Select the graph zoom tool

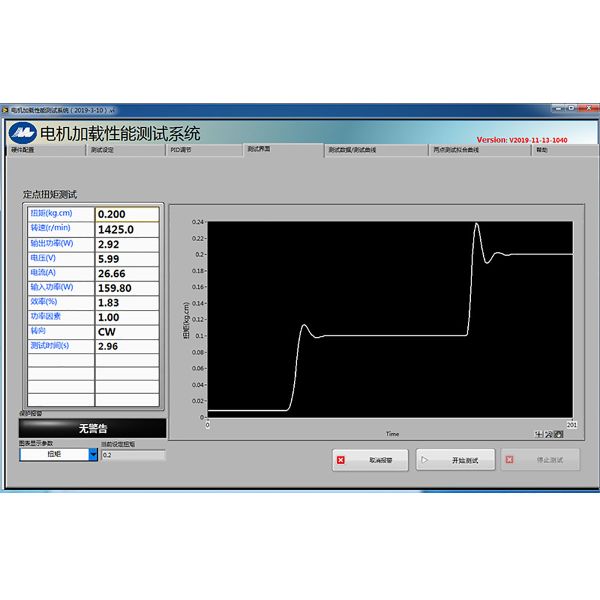pos(549,434)
